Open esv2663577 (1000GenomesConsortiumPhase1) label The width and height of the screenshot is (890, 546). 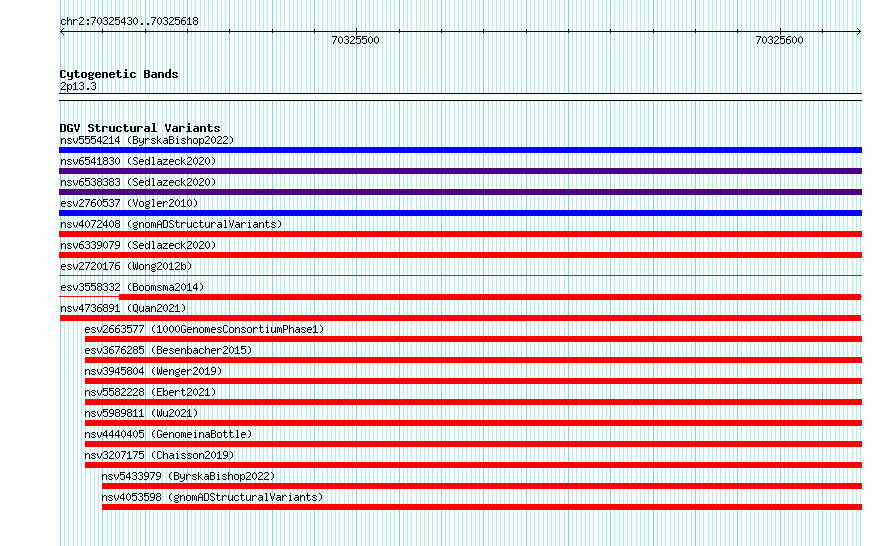pyautogui.click(x=204, y=329)
